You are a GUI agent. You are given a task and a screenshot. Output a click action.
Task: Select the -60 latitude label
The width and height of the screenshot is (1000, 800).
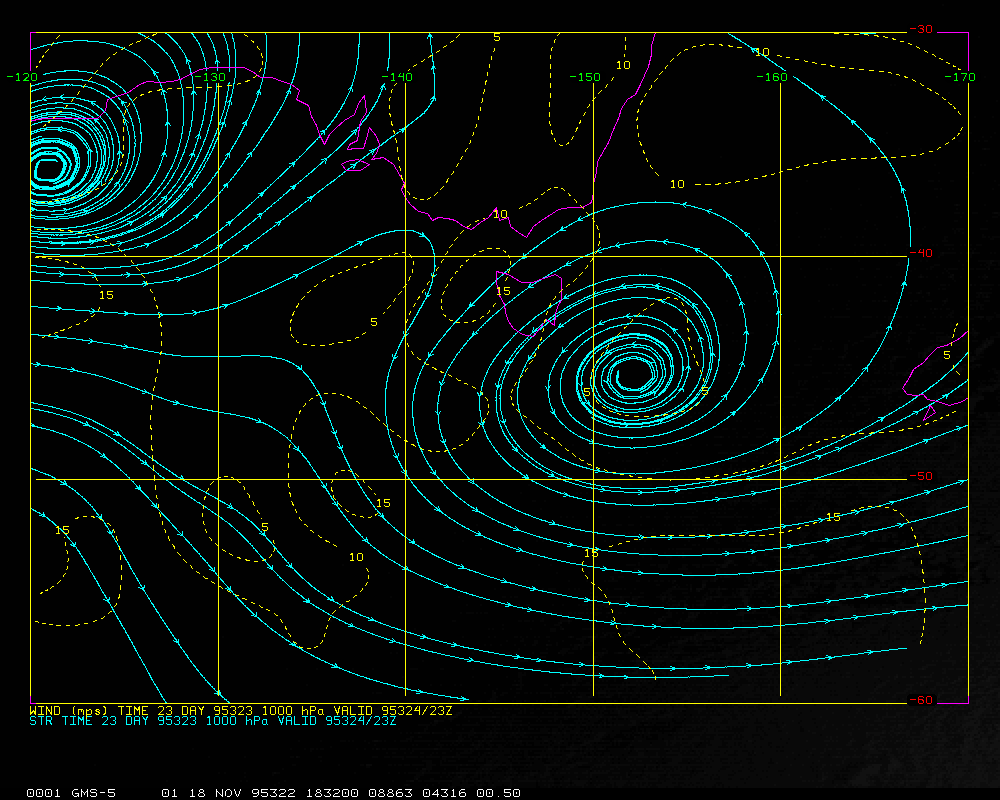coord(920,700)
